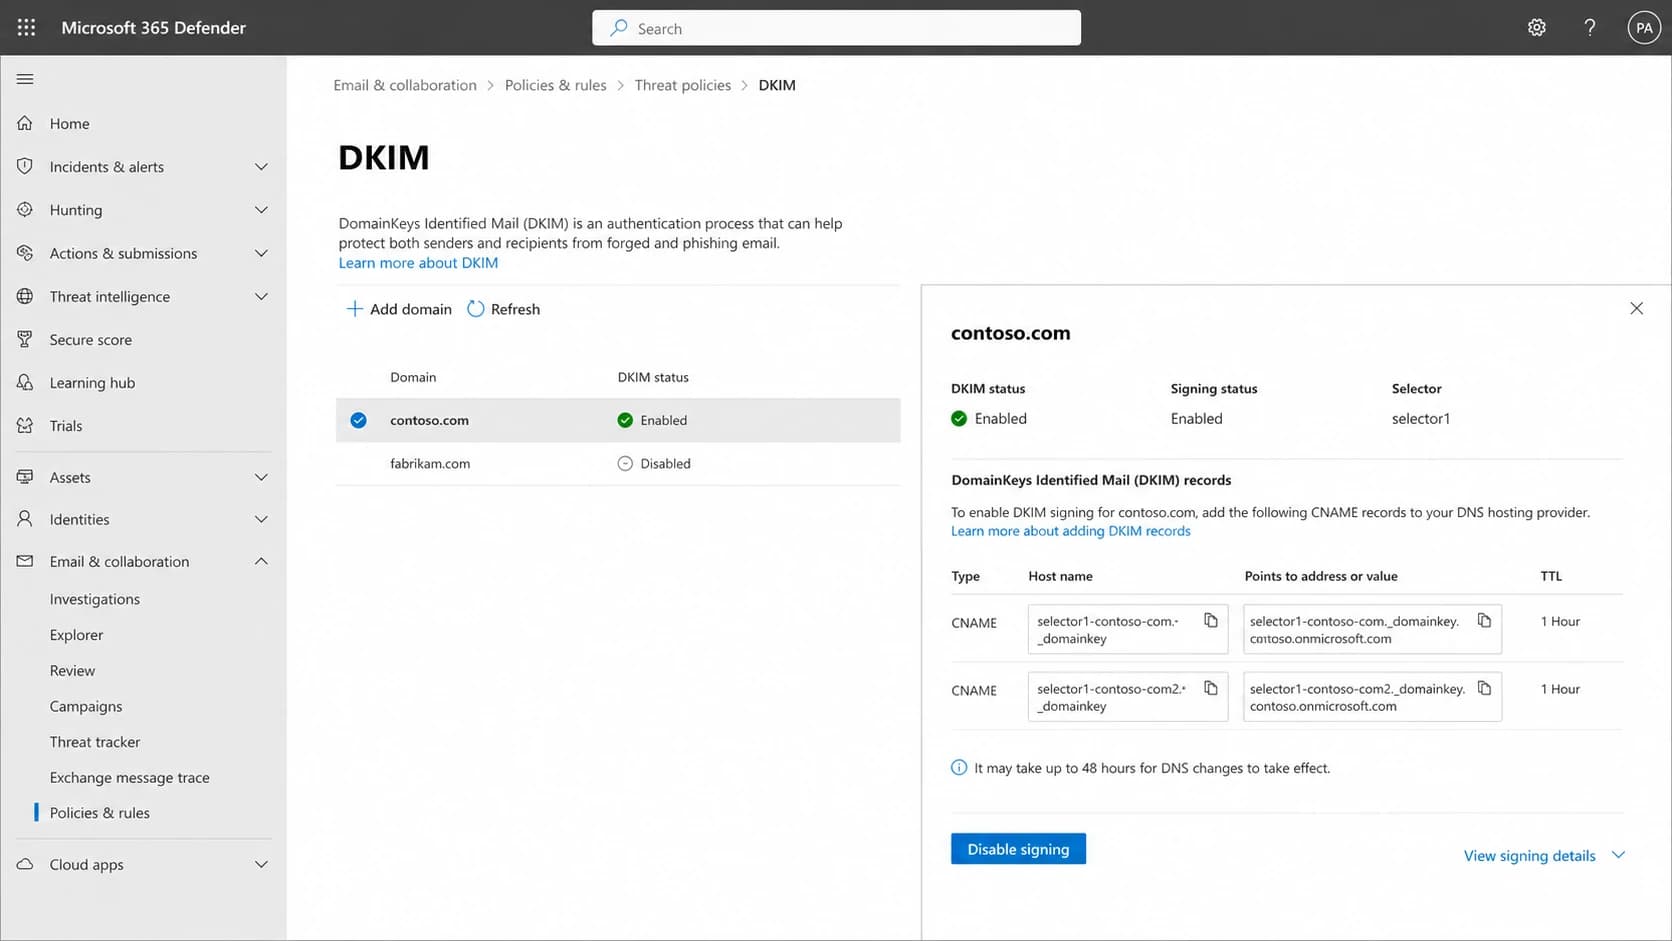Click Add domain

click(399, 309)
